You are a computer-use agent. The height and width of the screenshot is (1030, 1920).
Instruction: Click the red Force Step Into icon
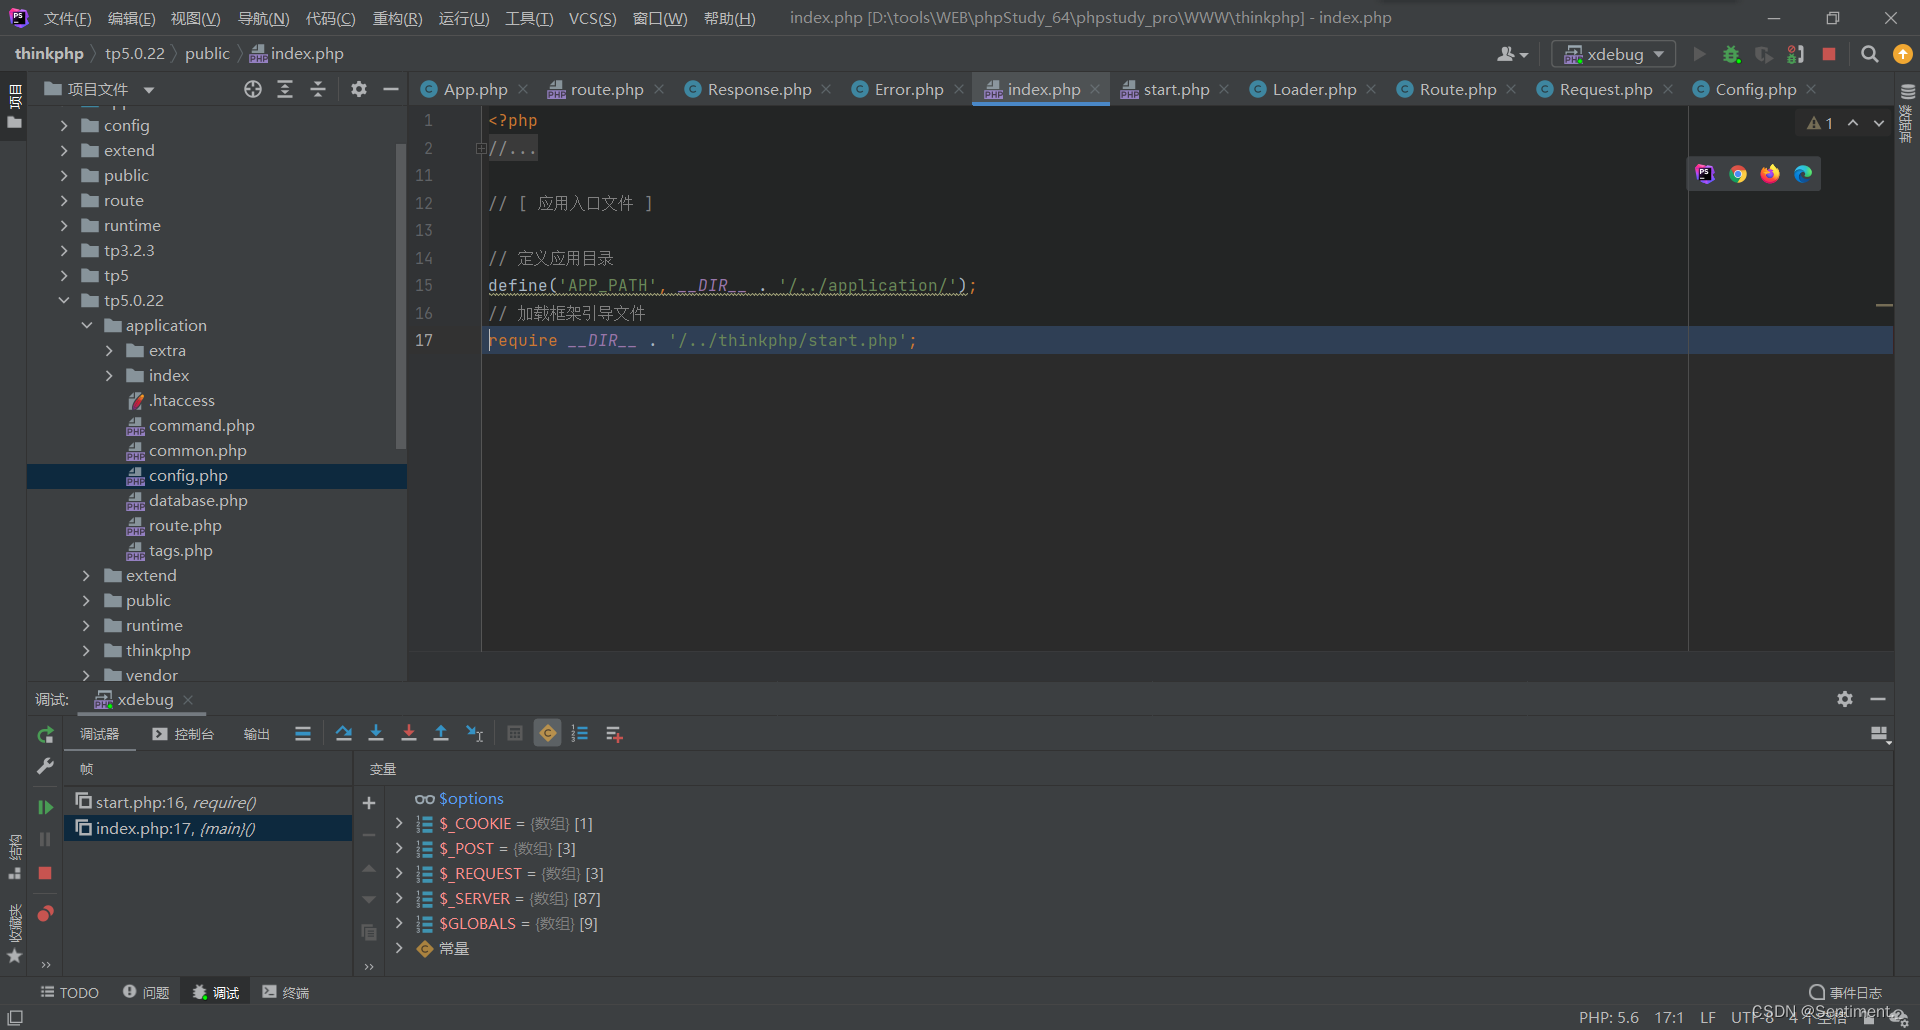tap(409, 734)
